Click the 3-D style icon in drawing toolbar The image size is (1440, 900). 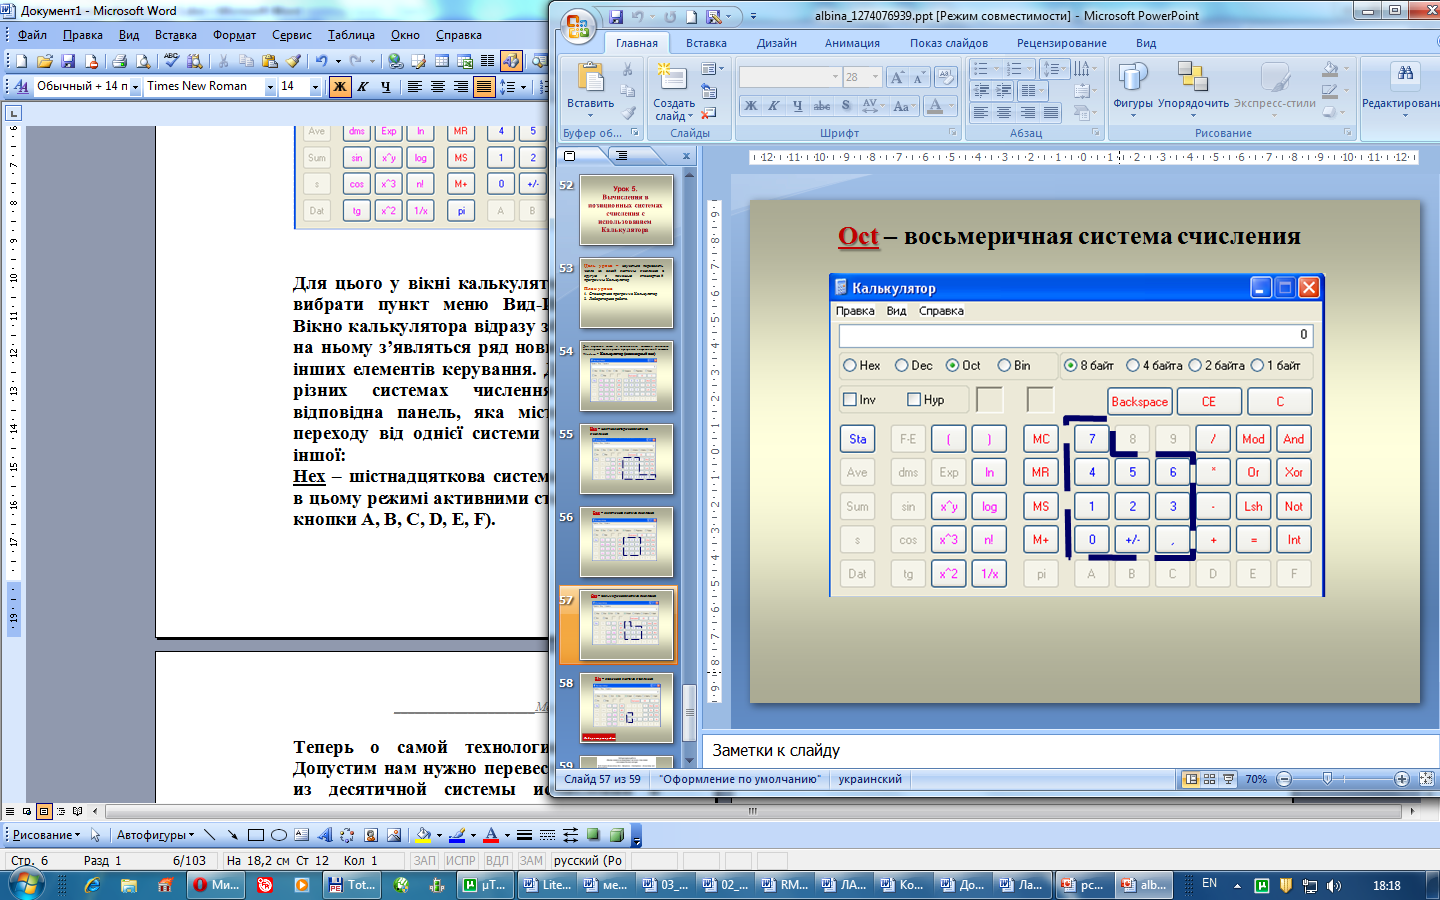(617, 834)
